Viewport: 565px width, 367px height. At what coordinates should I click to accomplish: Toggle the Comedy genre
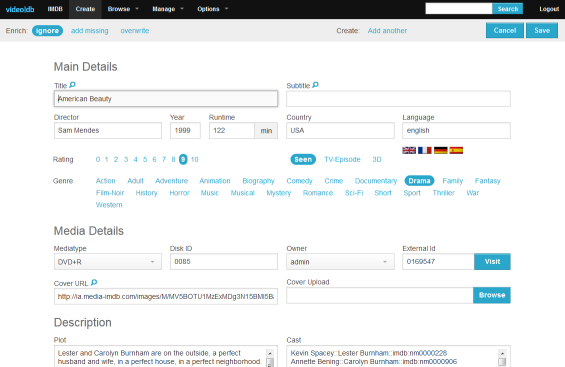point(299,181)
